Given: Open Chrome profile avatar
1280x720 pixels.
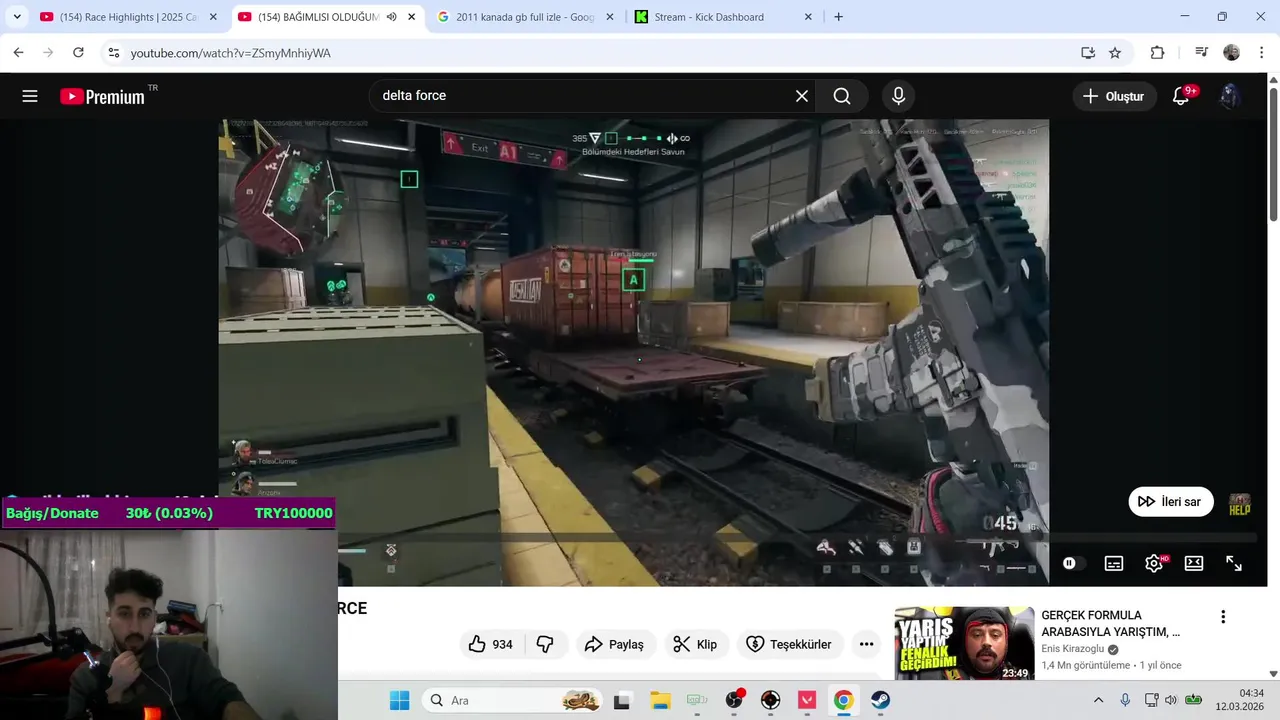Looking at the screenshot, I should 1231,53.
